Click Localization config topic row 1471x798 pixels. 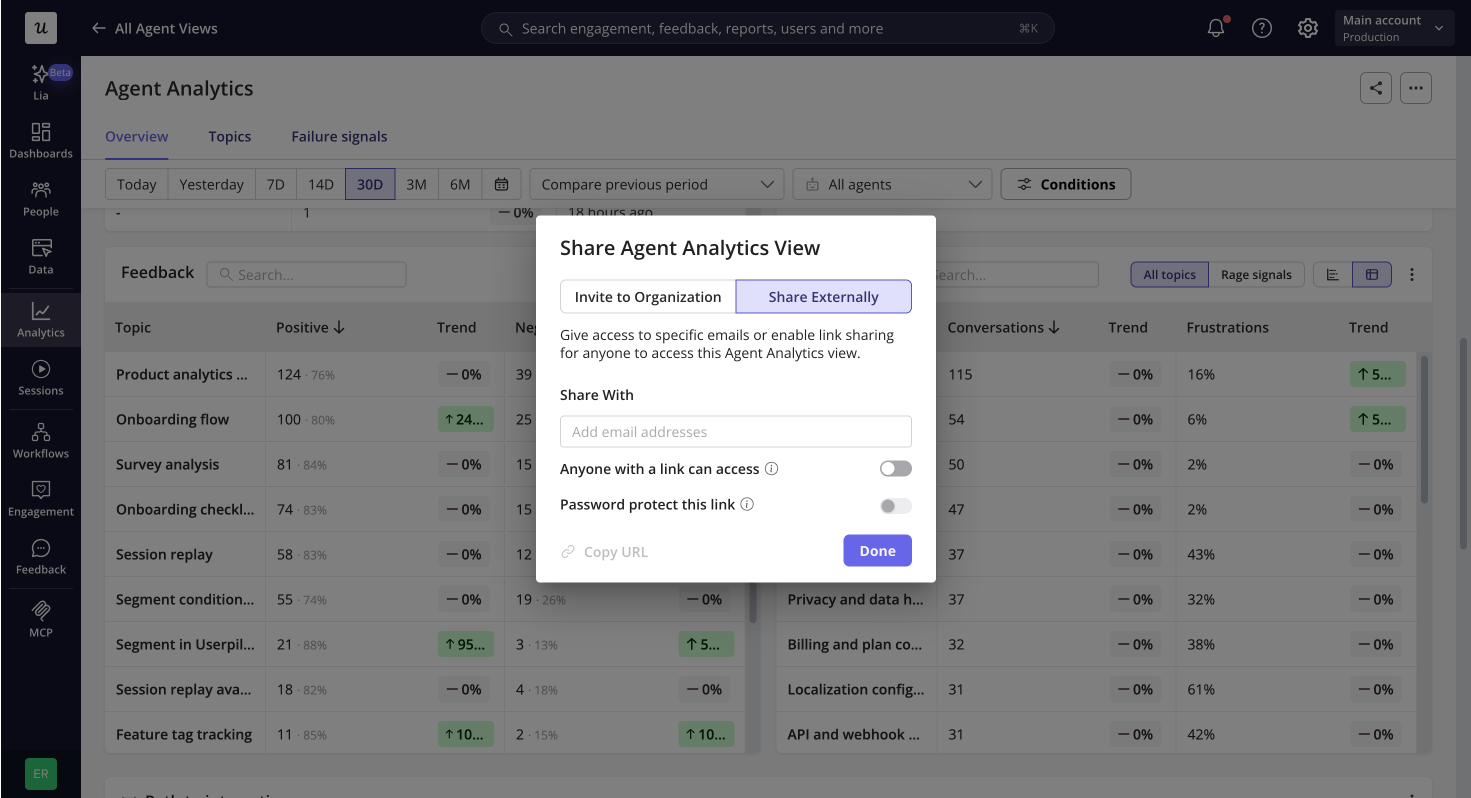point(855,690)
